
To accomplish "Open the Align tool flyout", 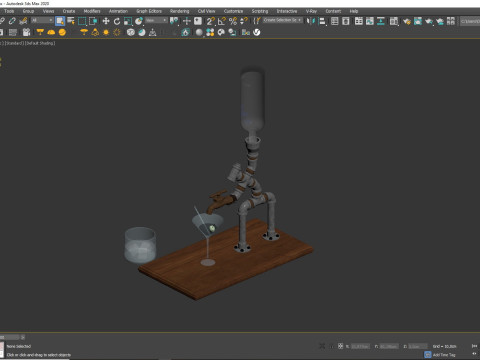I will point(322,21).
